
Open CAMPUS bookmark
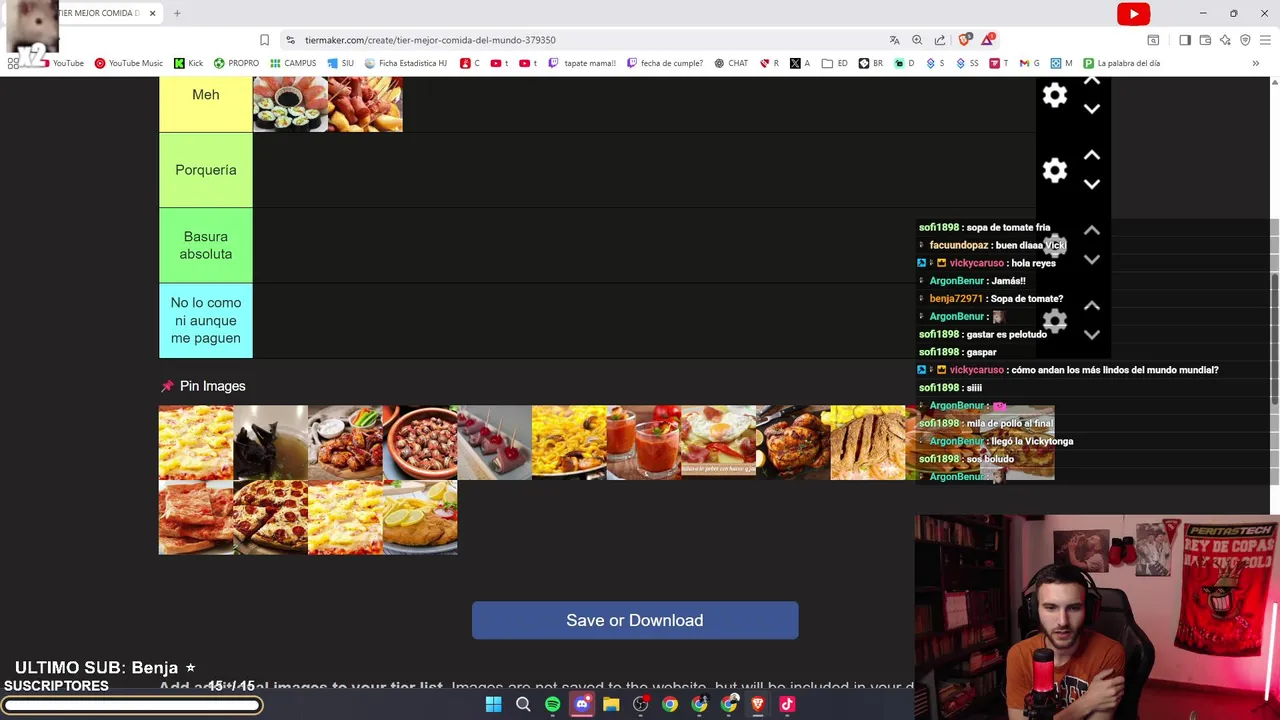pyautogui.click(x=293, y=63)
